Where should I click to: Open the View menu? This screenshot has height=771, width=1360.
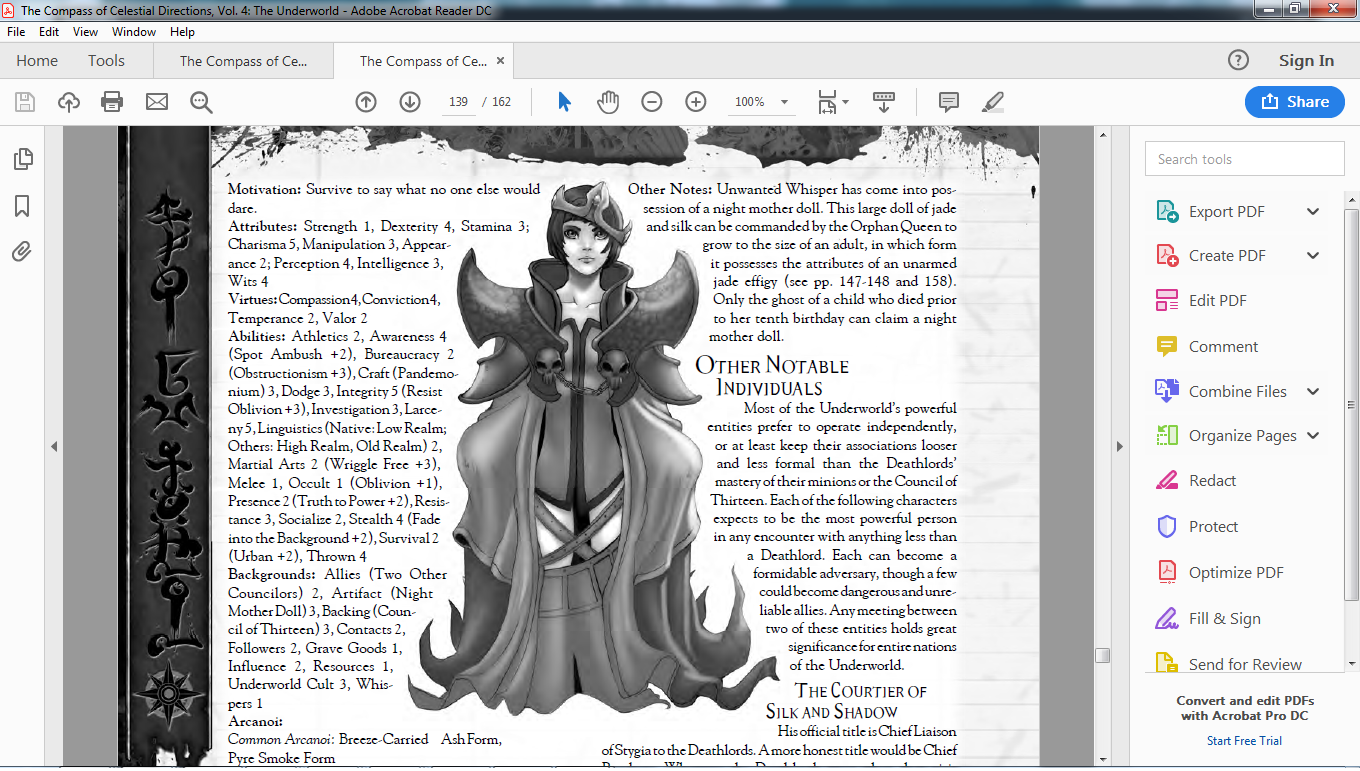pyautogui.click(x=85, y=32)
